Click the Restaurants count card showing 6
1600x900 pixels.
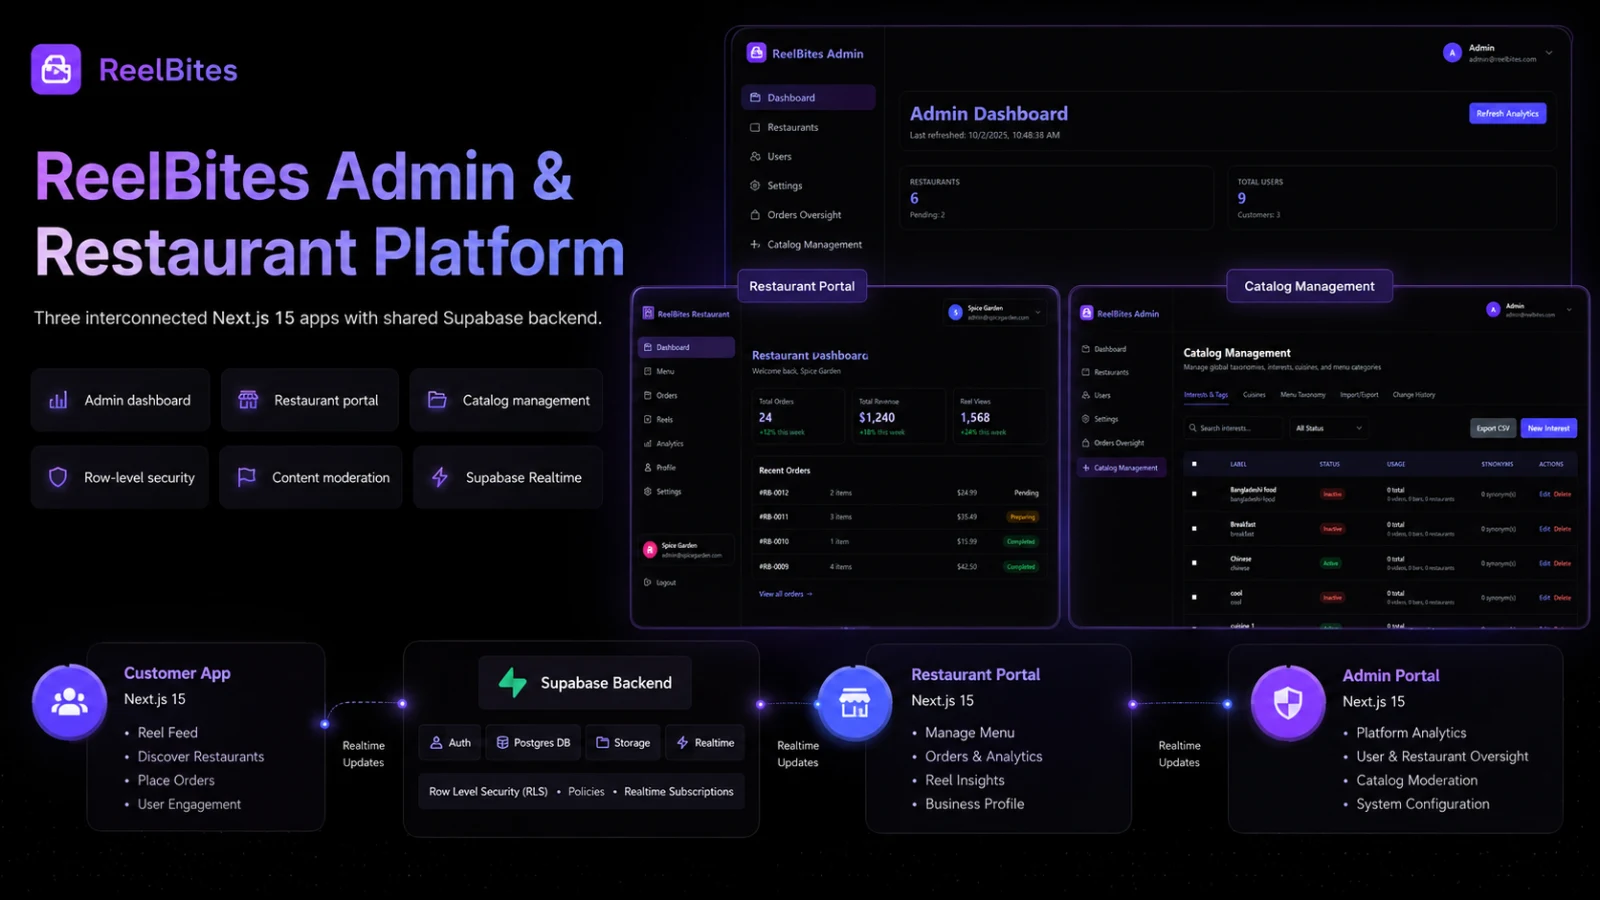[x=1058, y=198]
